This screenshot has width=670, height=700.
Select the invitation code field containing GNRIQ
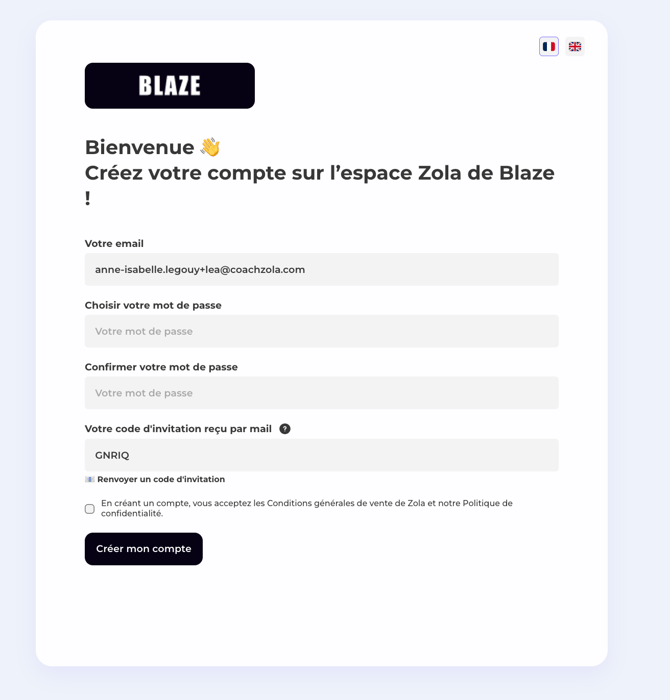tap(321, 455)
